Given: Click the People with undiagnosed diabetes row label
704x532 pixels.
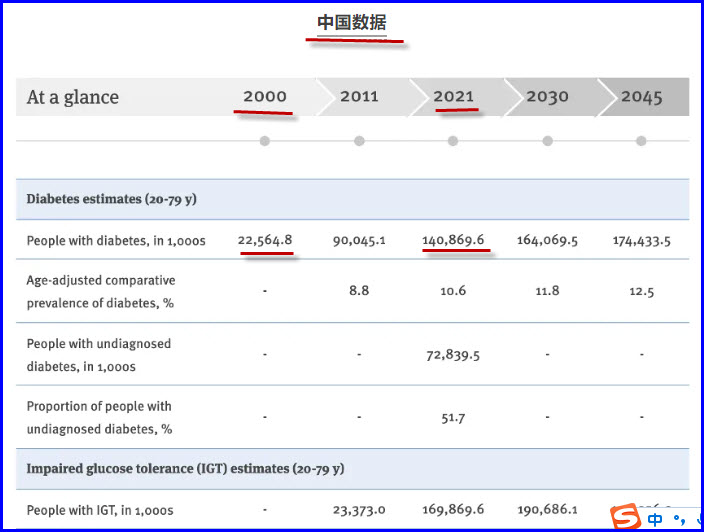Looking at the screenshot, I should [x=99, y=355].
